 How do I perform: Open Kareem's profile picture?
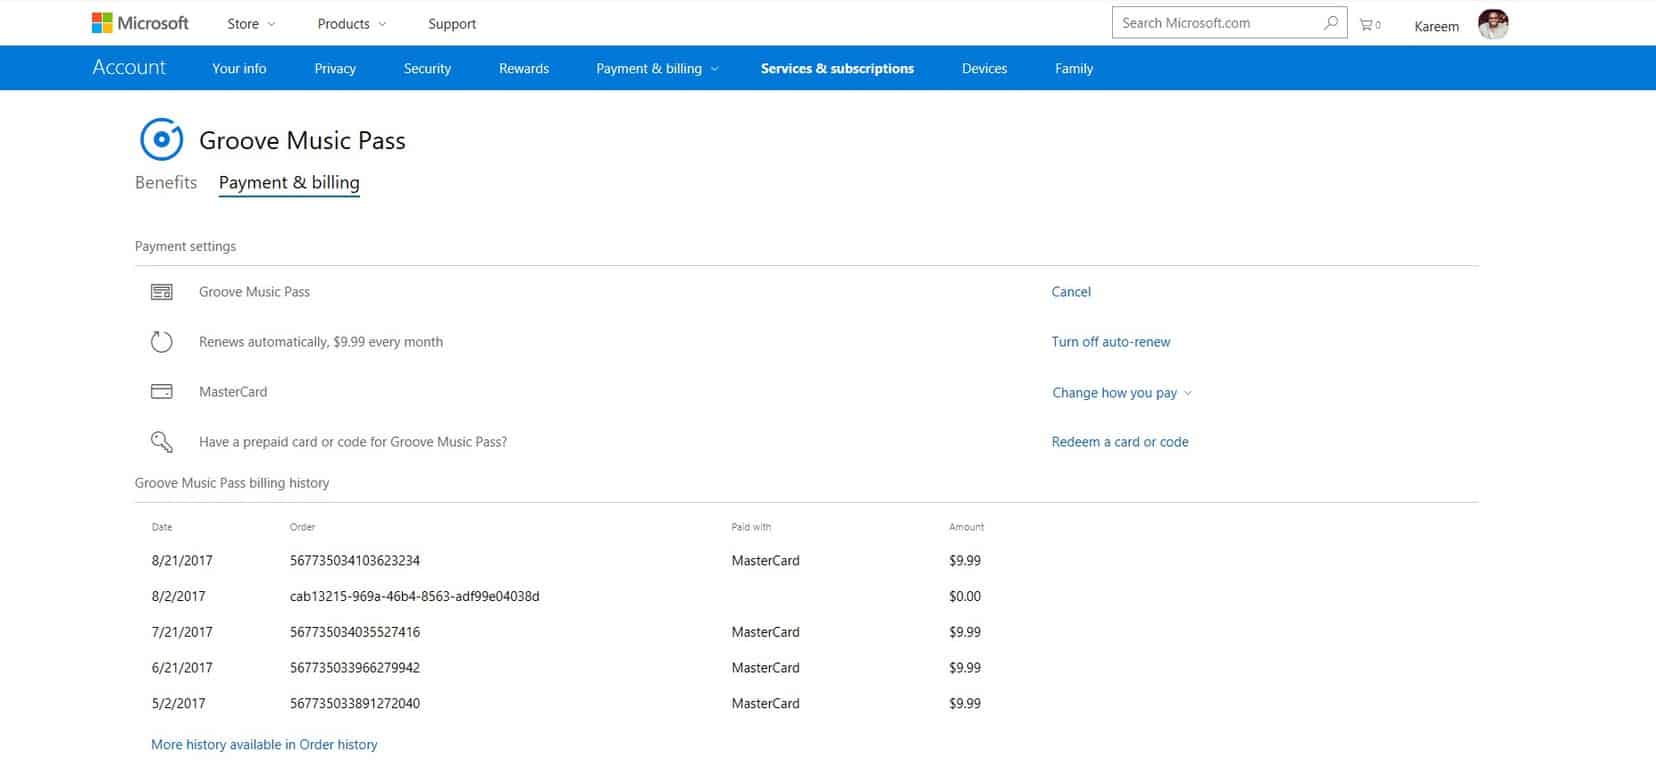tap(1493, 24)
